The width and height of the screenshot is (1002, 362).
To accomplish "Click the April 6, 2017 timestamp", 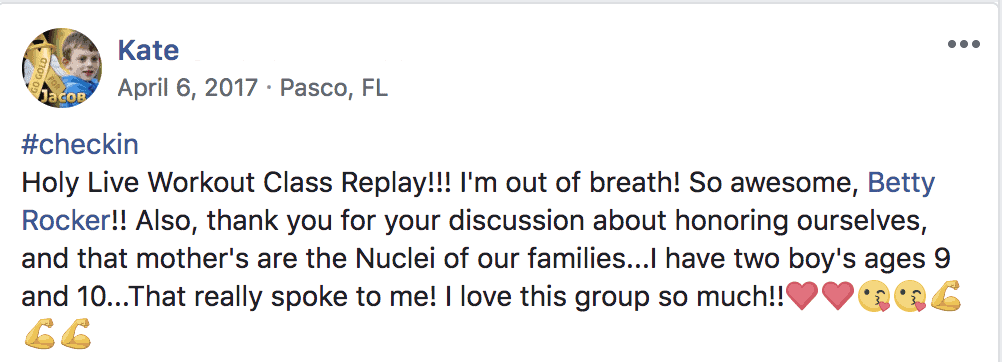I will 188,88.
